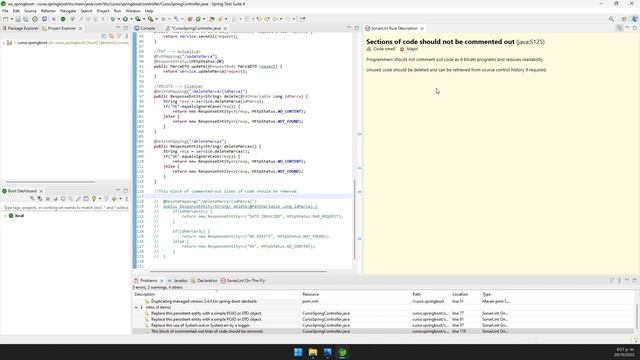
Task: Click the editor horizontal scrollbar
Action: point(238,271)
